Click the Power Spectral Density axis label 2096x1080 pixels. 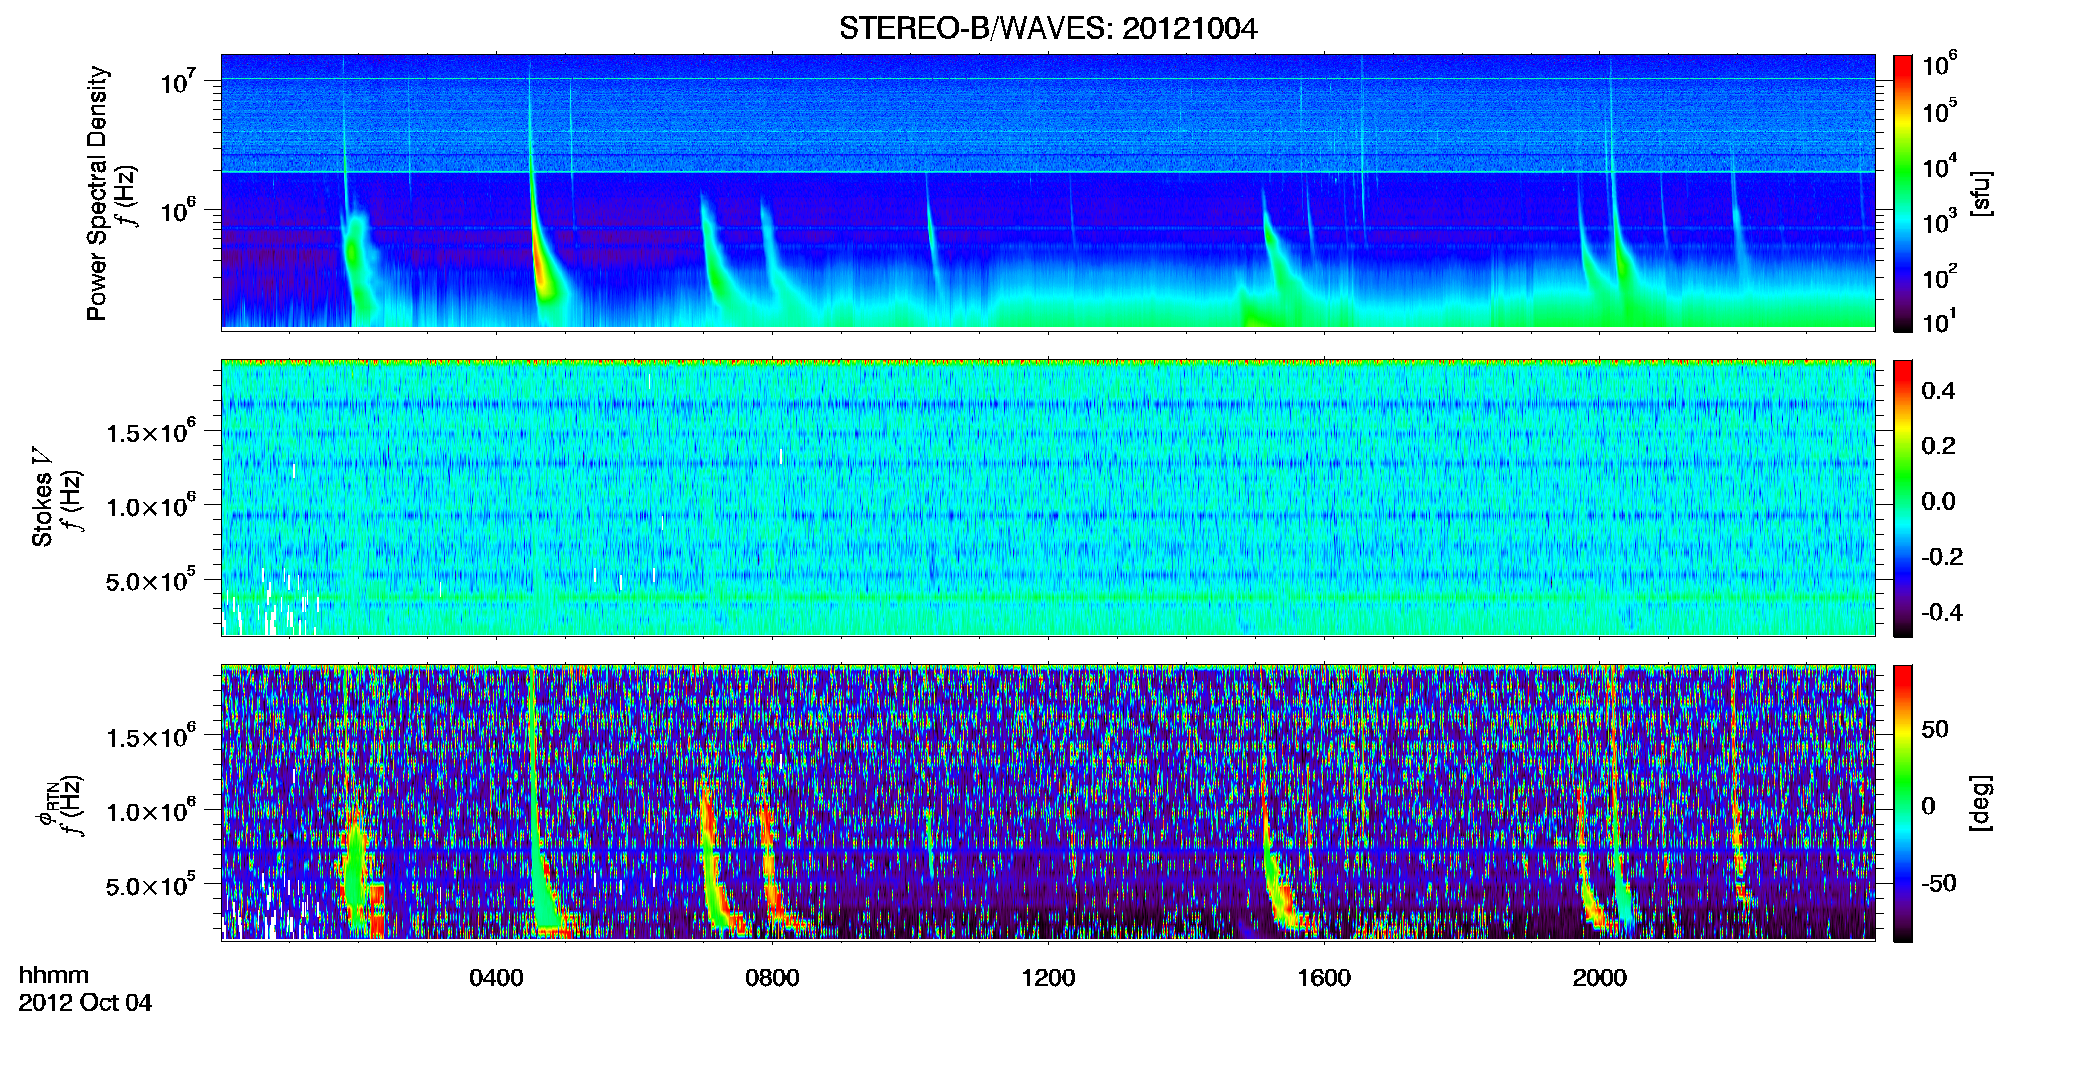point(97,193)
